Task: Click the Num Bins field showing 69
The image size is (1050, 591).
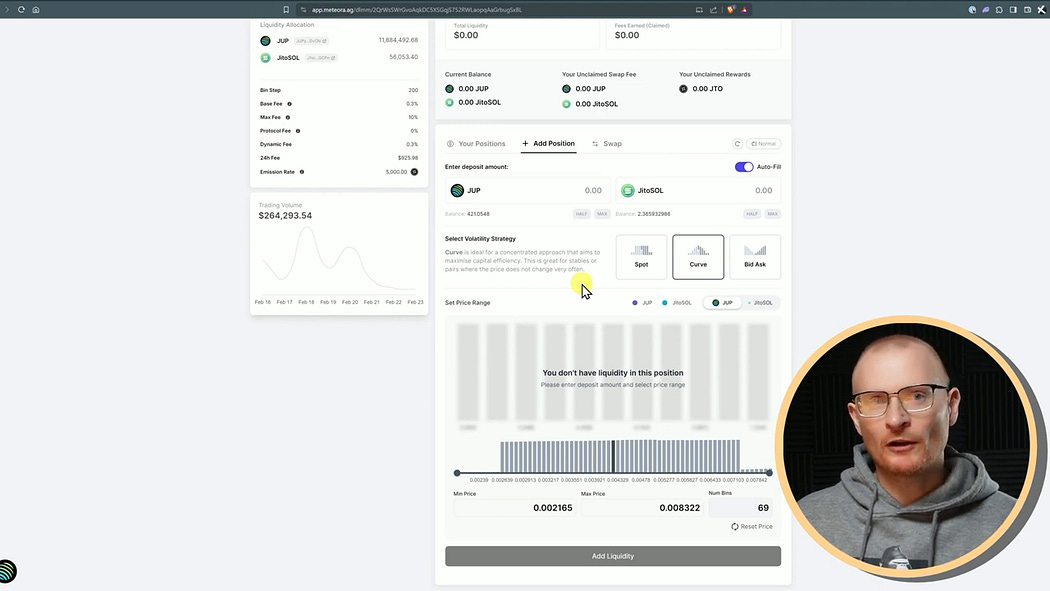Action: 741,508
